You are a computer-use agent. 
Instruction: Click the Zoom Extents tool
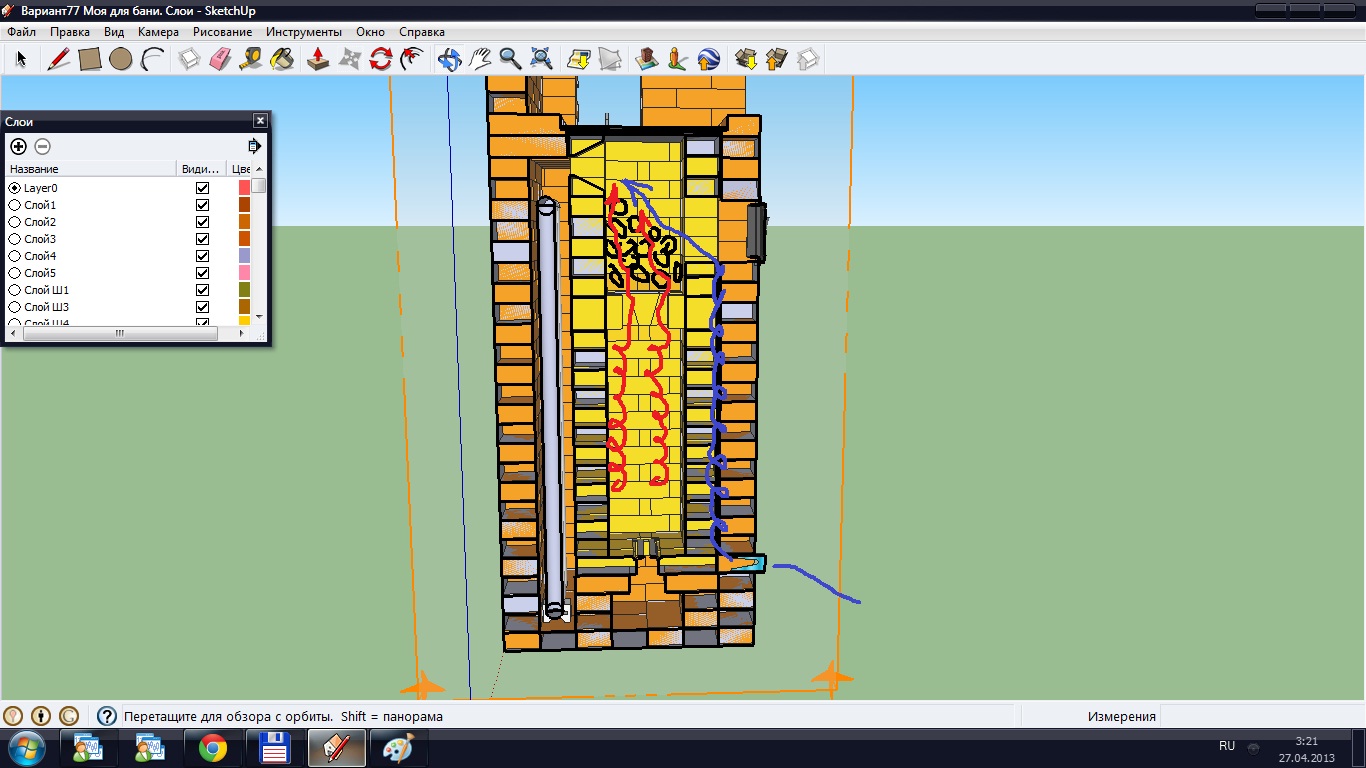(541, 59)
